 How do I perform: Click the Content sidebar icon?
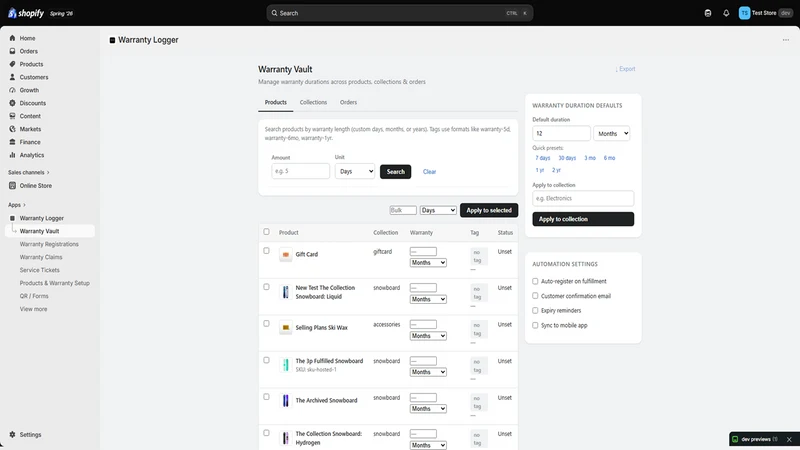click(12, 116)
